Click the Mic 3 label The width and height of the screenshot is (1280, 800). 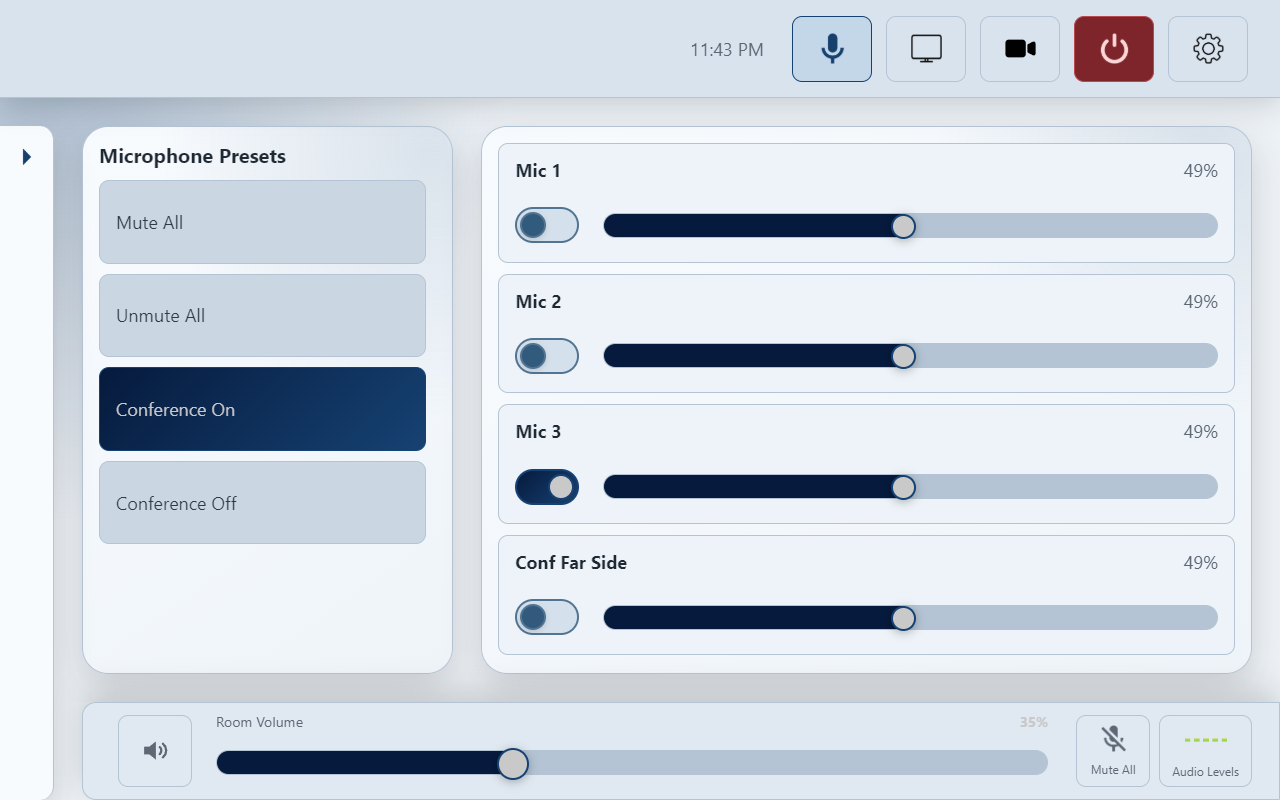click(x=538, y=432)
